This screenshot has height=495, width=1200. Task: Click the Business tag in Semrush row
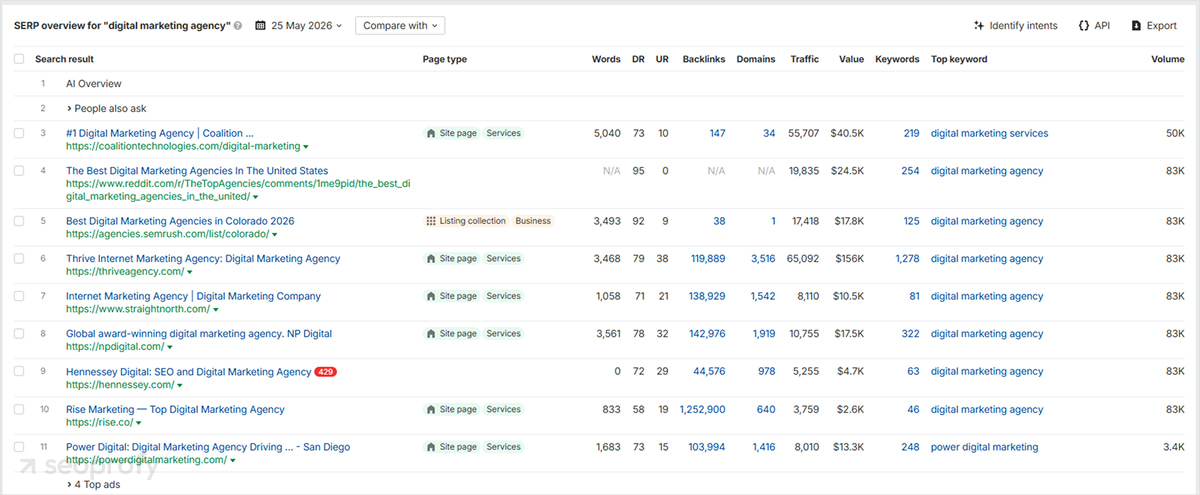533,221
